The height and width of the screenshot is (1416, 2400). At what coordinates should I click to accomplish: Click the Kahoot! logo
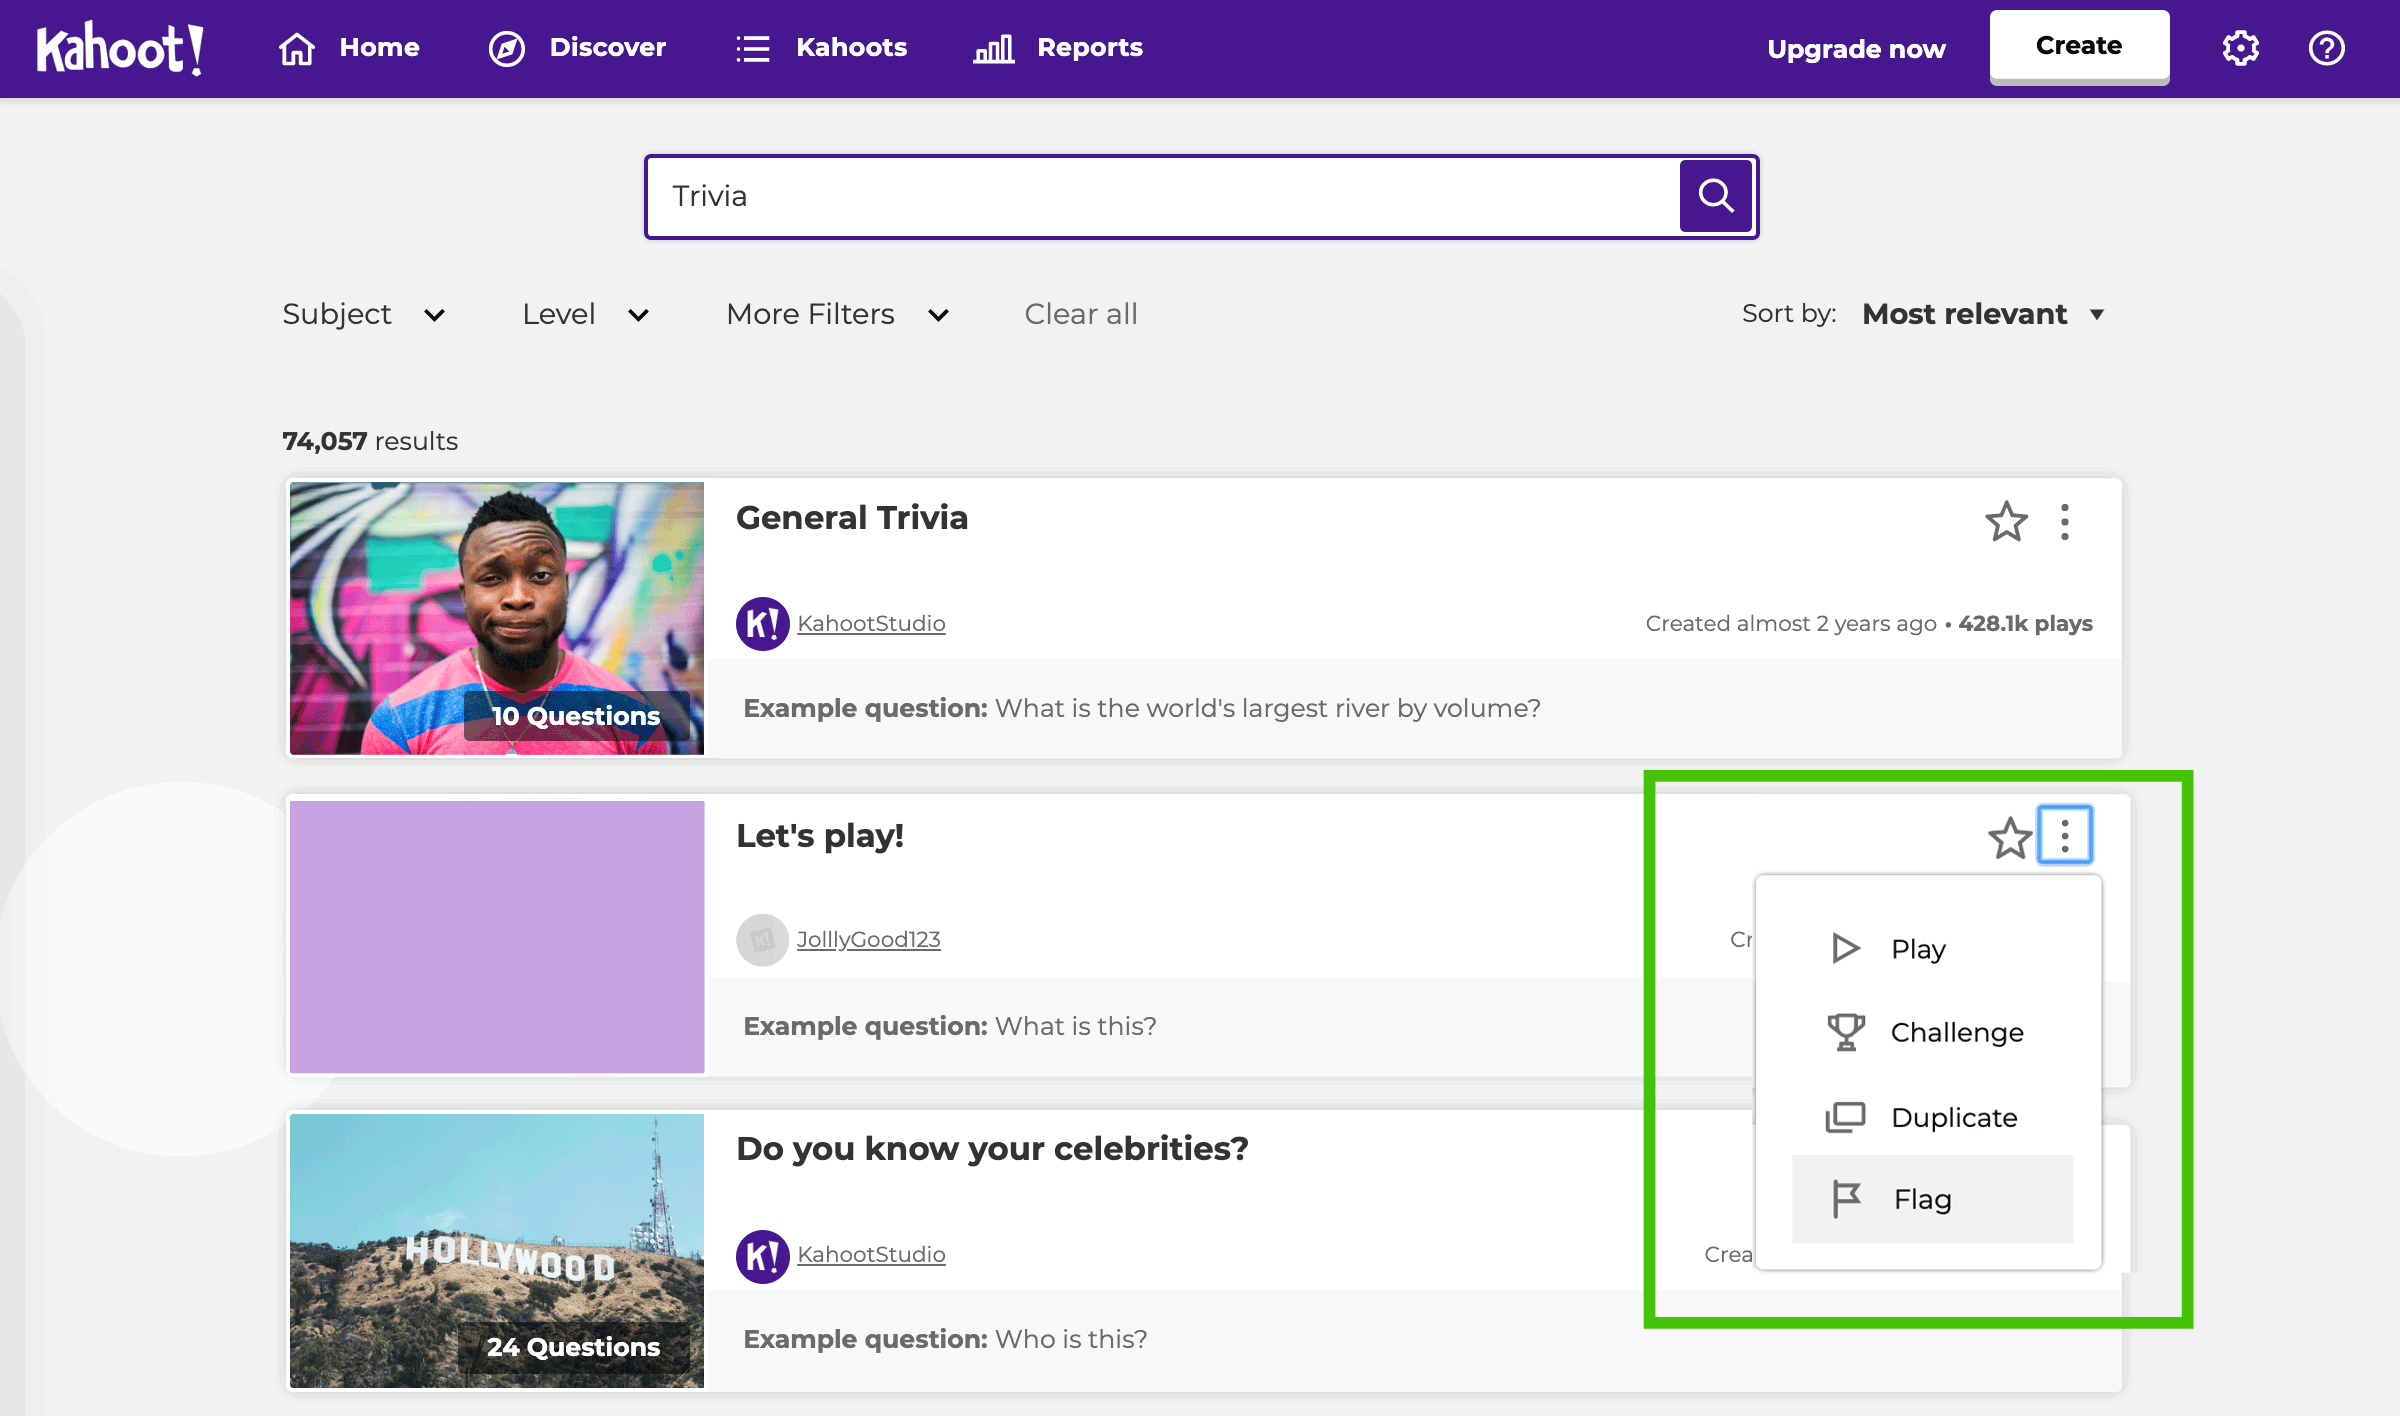[120, 48]
